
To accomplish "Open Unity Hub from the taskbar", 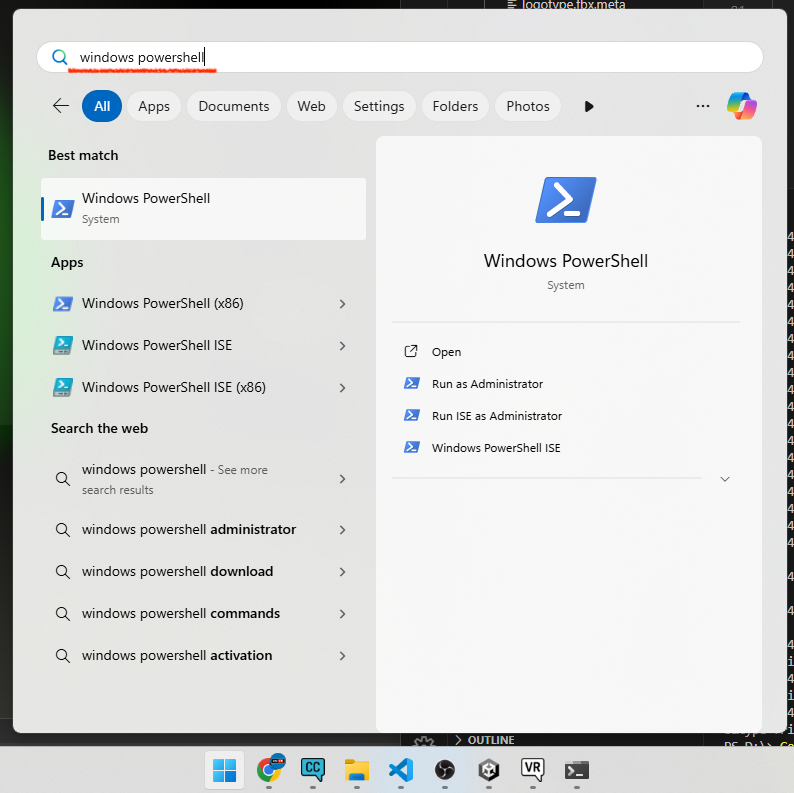I will click(x=489, y=769).
